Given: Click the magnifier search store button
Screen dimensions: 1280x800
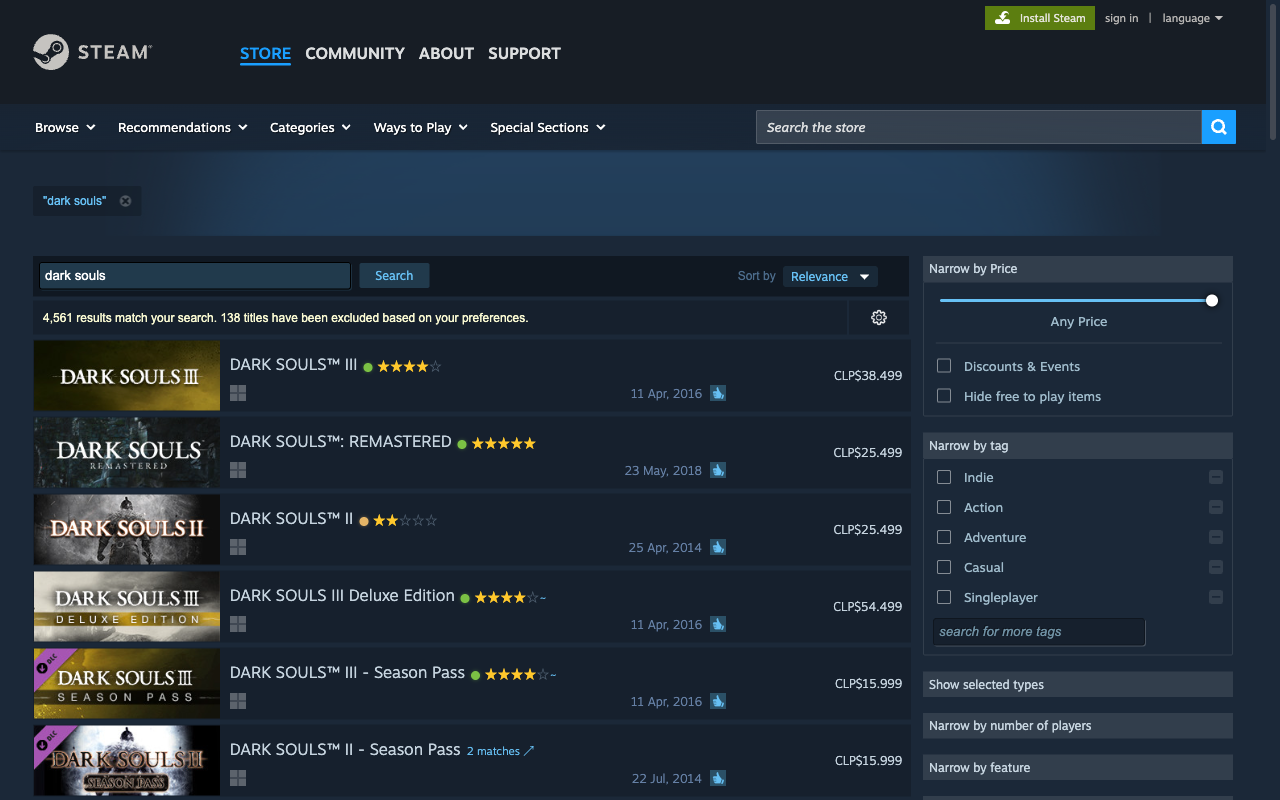Looking at the screenshot, I should point(1218,127).
